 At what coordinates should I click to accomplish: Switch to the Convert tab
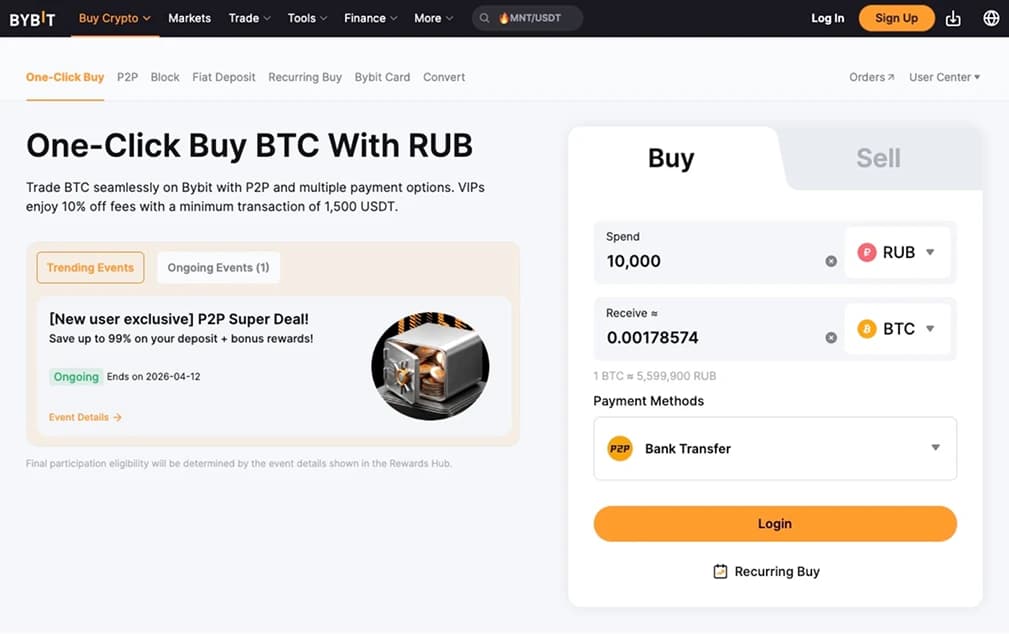(x=444, y=76)
